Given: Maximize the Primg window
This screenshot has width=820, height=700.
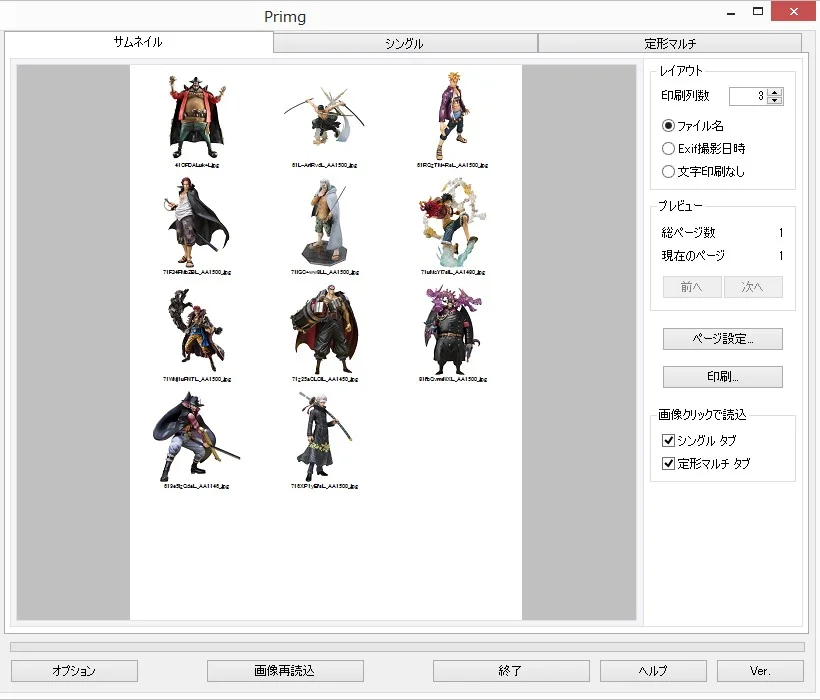Looking at the screenshot, I should (x=758, y=12).
